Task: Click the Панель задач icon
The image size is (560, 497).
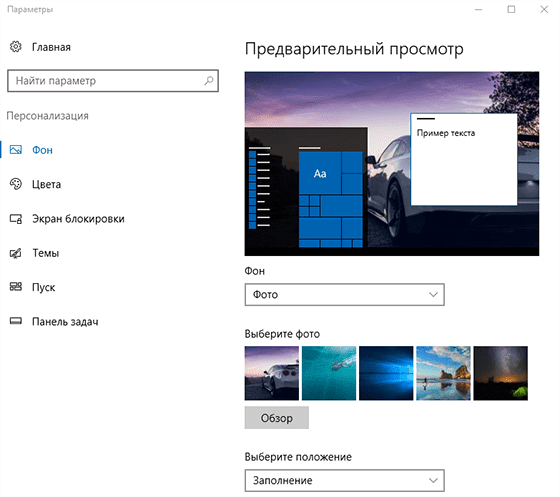Action: click(16, 321)
